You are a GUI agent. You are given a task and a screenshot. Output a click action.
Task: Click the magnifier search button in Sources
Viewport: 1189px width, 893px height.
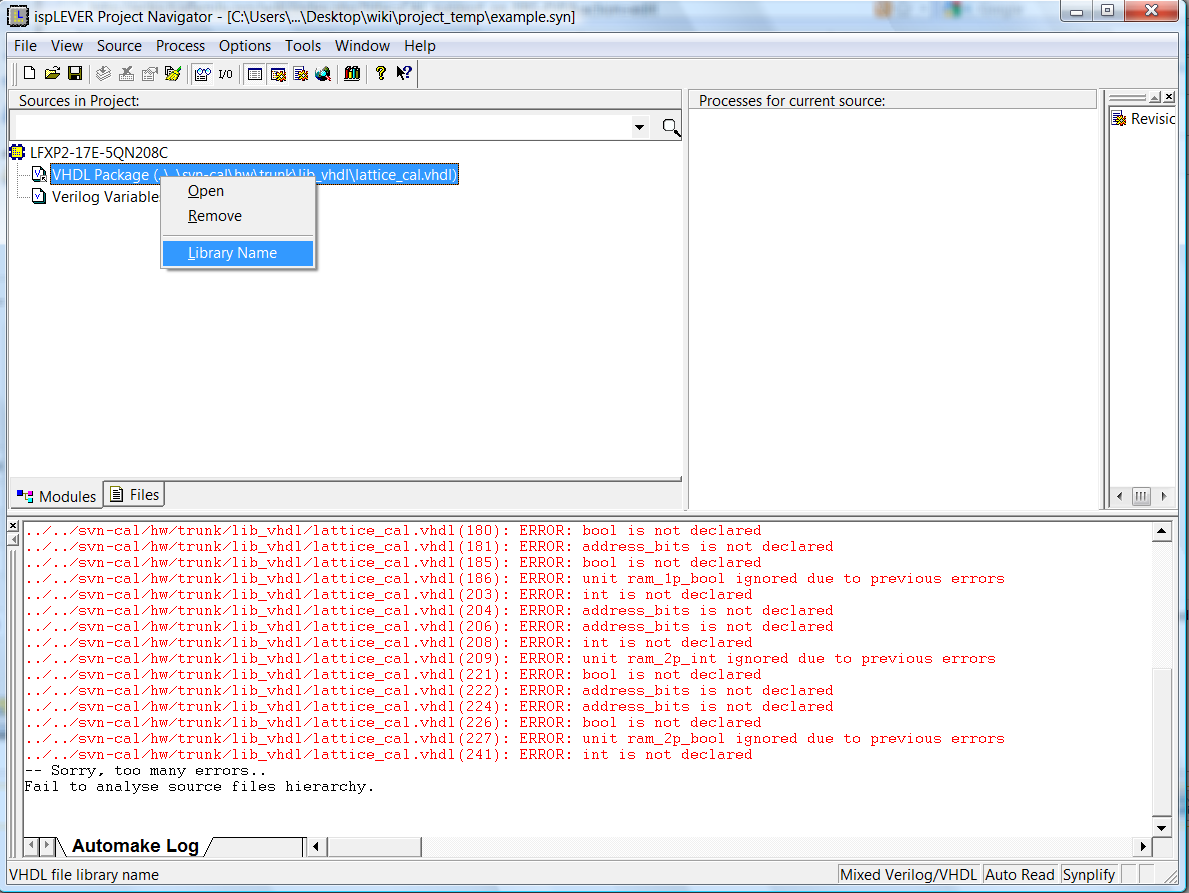[670, 127]
